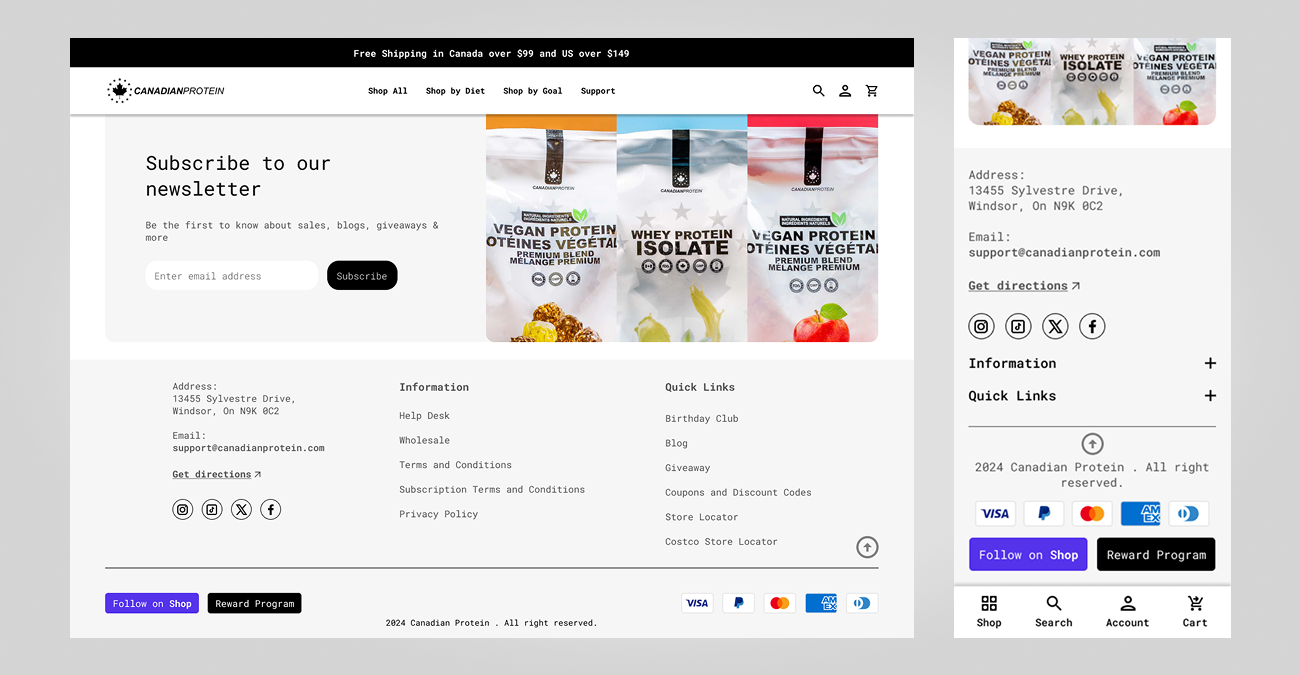The height and width of the screenshot is (675, 1300).
Task: Expand Quick Links section plus in mobile view
Action: pos(1210,396)
